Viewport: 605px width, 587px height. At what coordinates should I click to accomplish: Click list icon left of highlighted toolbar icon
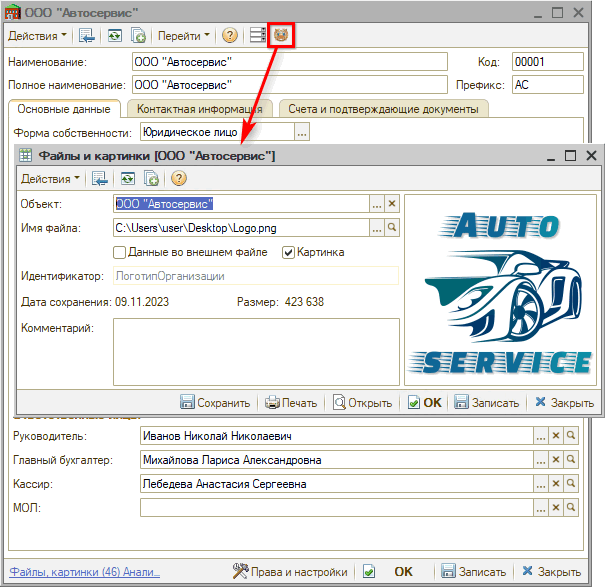[258, 35]
